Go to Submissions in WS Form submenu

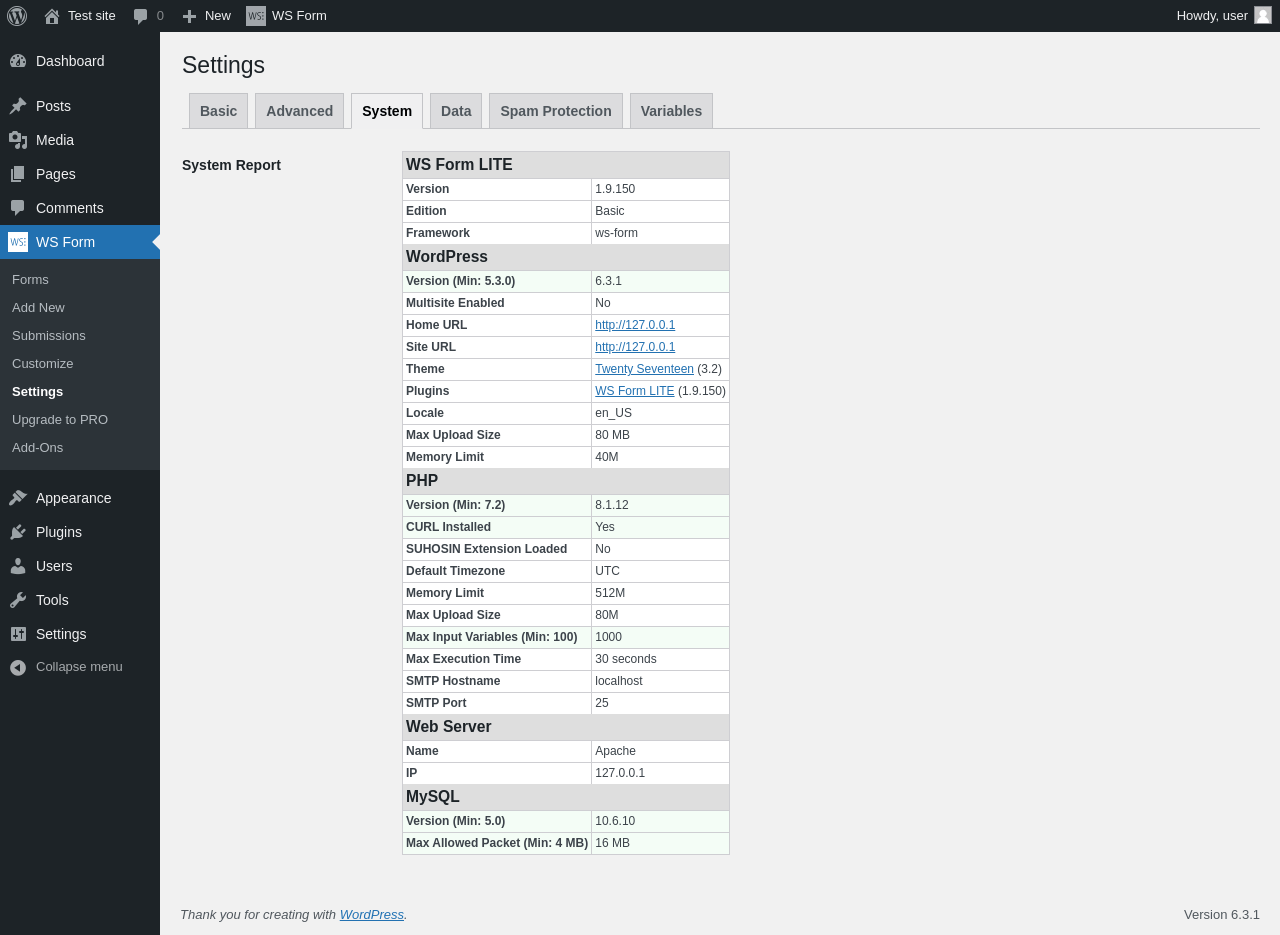pos(49,336)
